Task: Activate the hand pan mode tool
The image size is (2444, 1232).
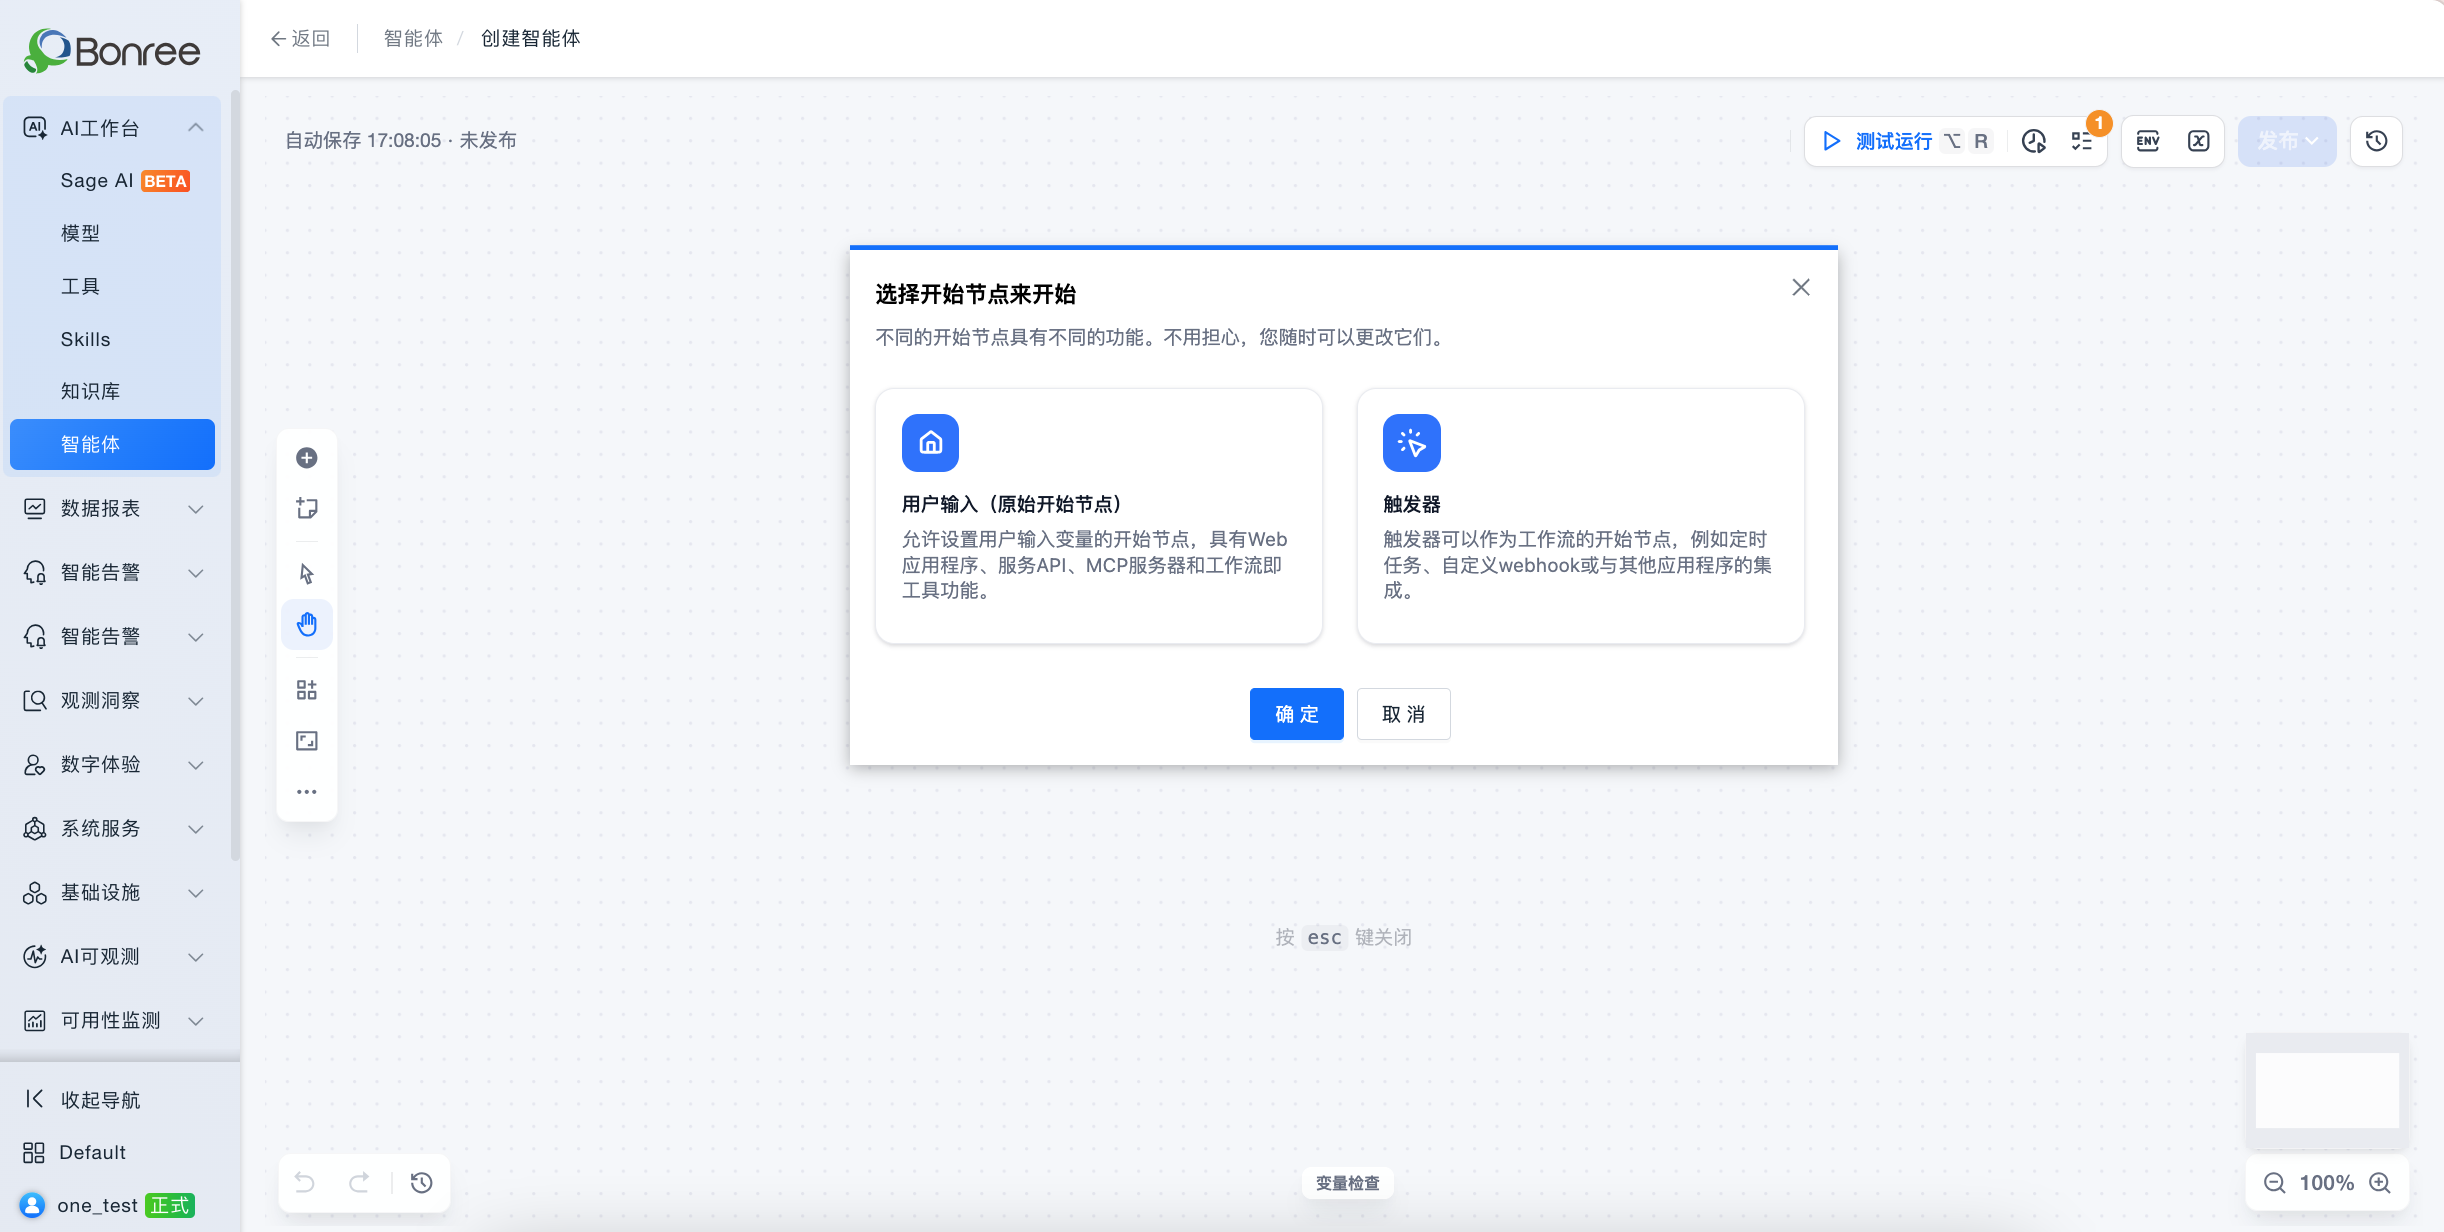Action: [307, 625]
